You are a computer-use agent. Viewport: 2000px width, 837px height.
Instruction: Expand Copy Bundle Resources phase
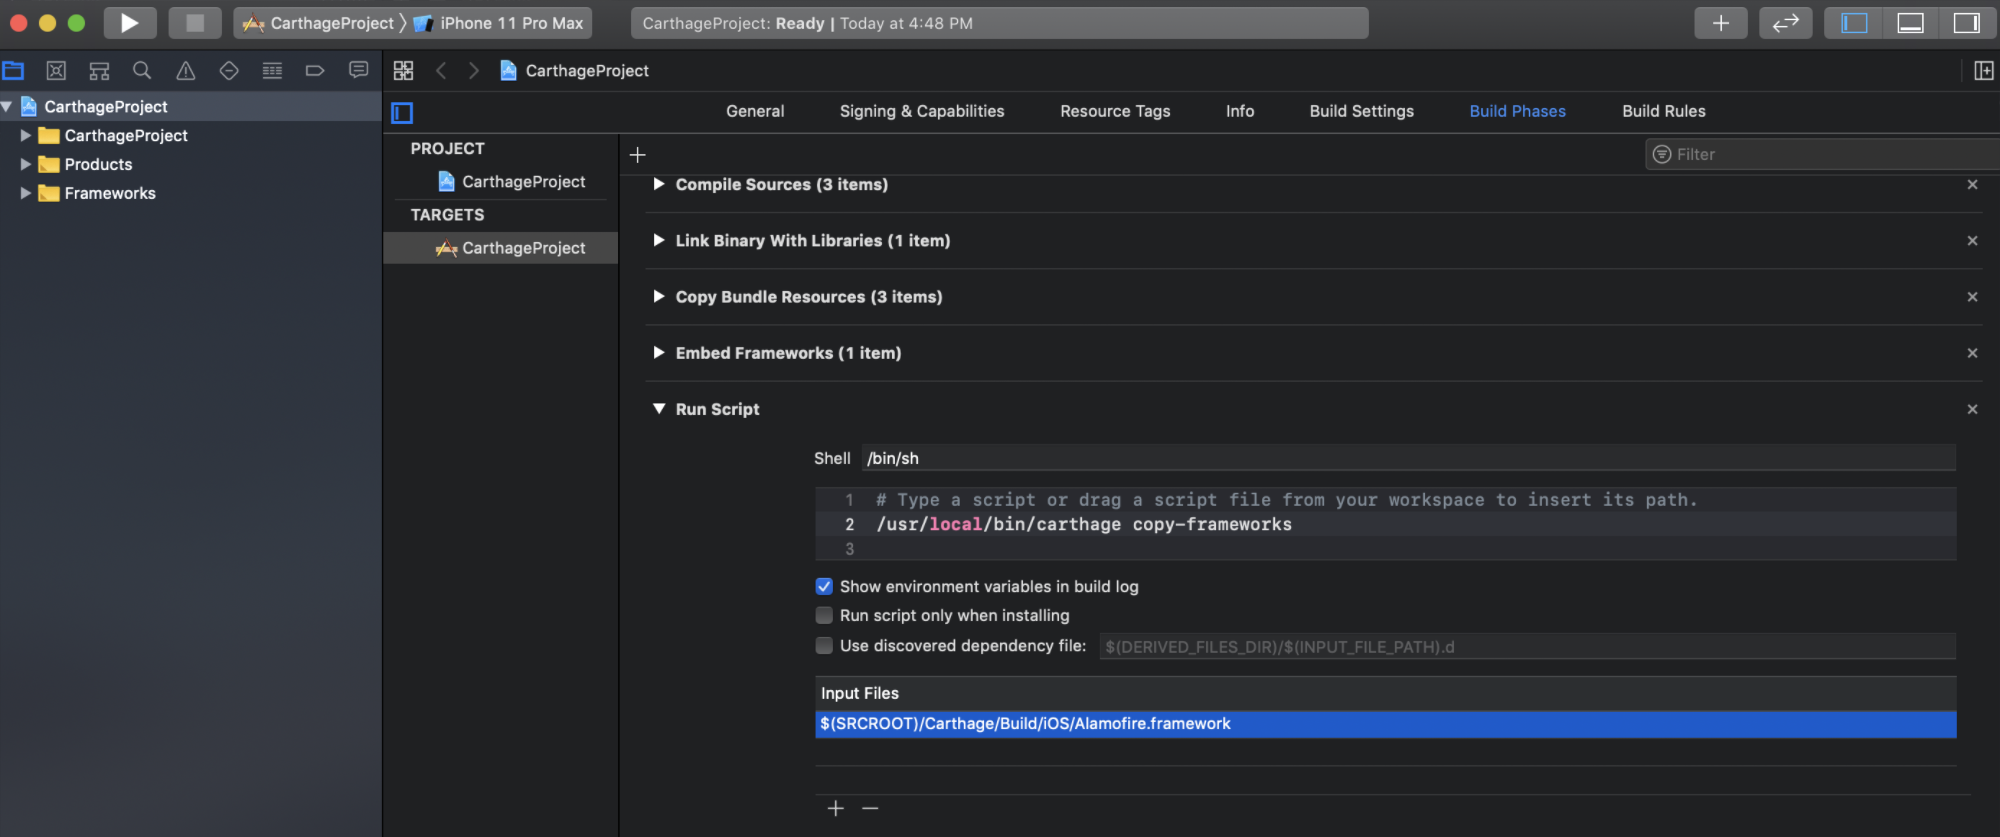(658, 296)
